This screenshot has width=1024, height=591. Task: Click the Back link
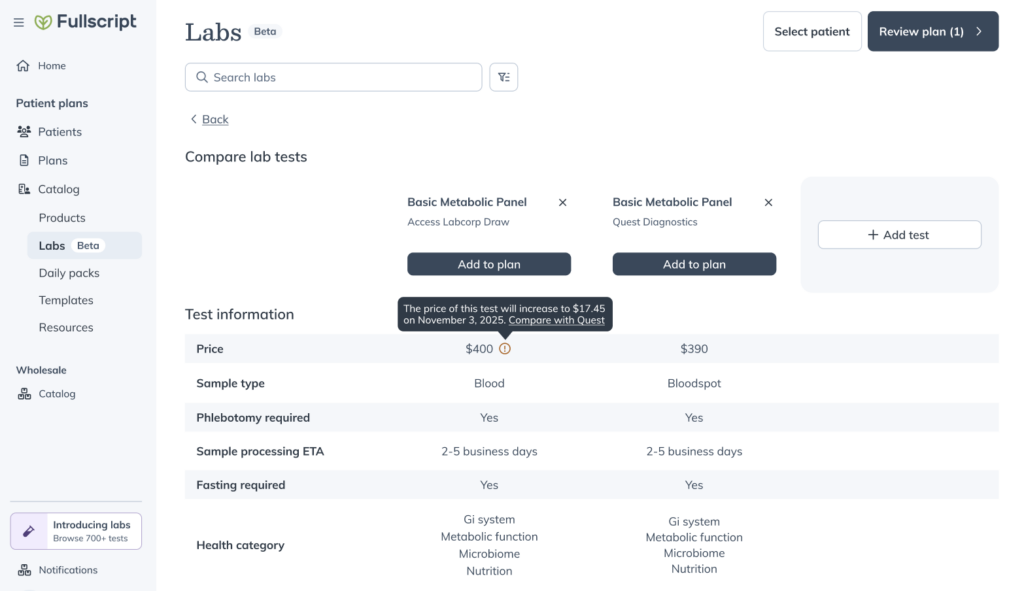214,119
